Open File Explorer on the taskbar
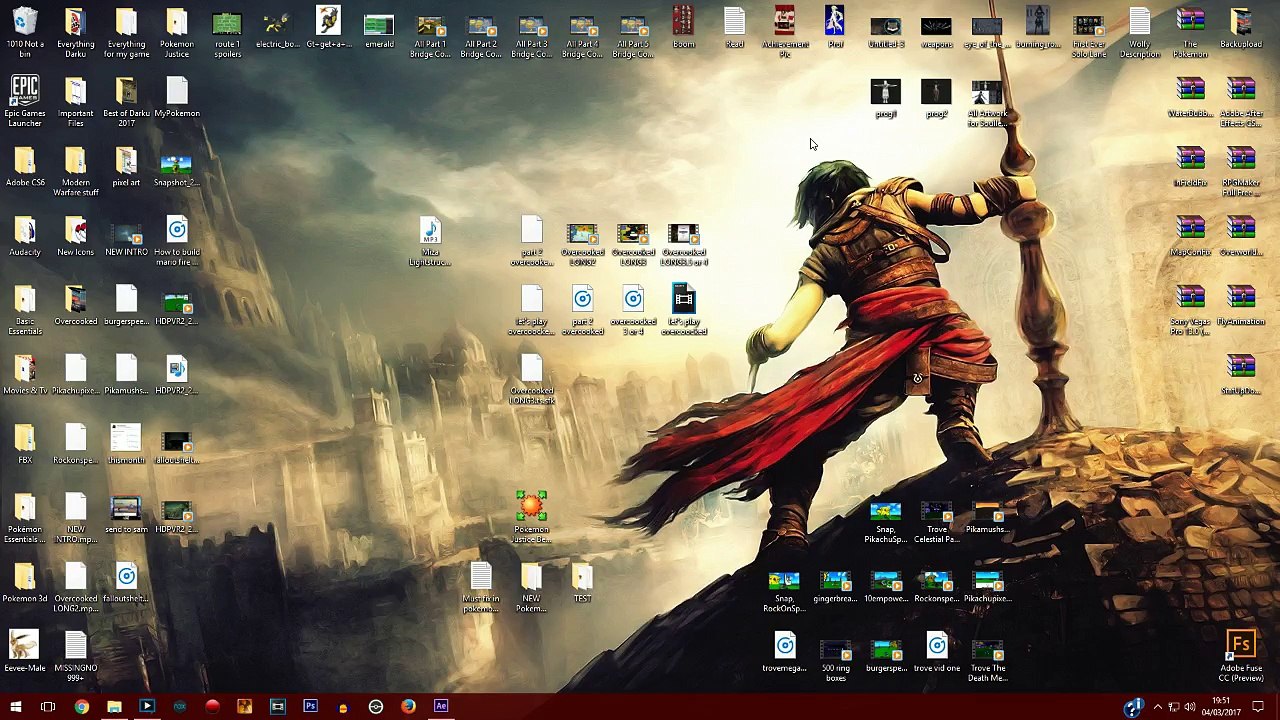The height and width of the screenshot is (720, 1280). click(114, 707)
